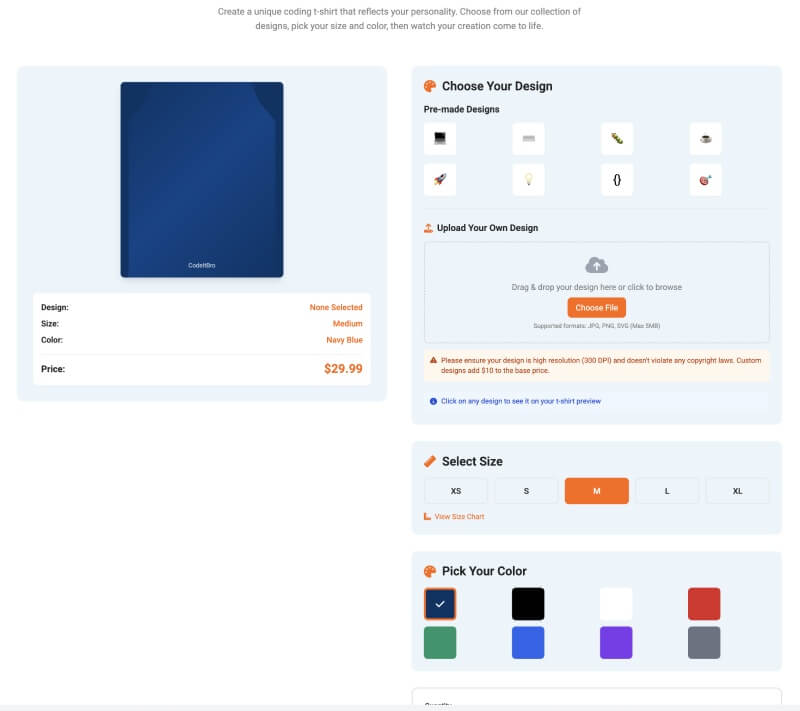Click the design tip info banner

pos(596,400)
